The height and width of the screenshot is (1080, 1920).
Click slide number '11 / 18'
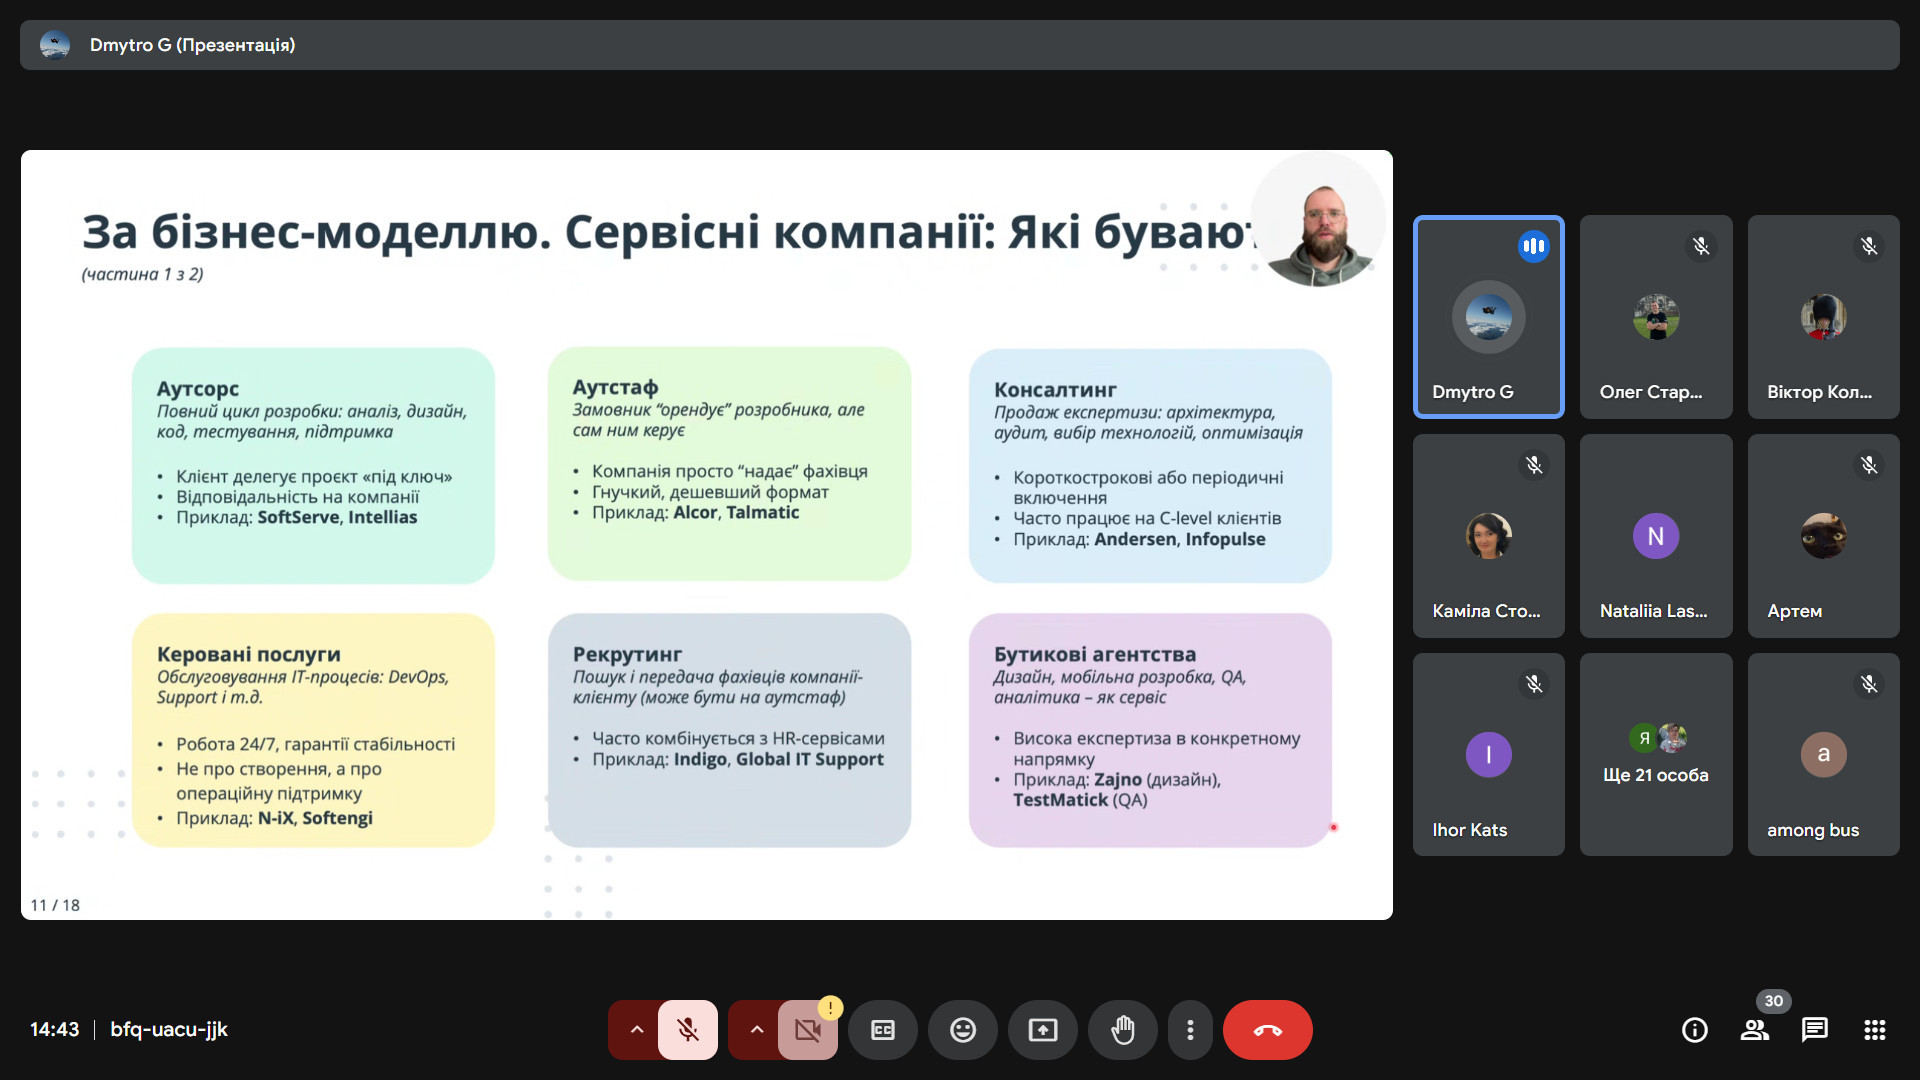coord(55,905)
